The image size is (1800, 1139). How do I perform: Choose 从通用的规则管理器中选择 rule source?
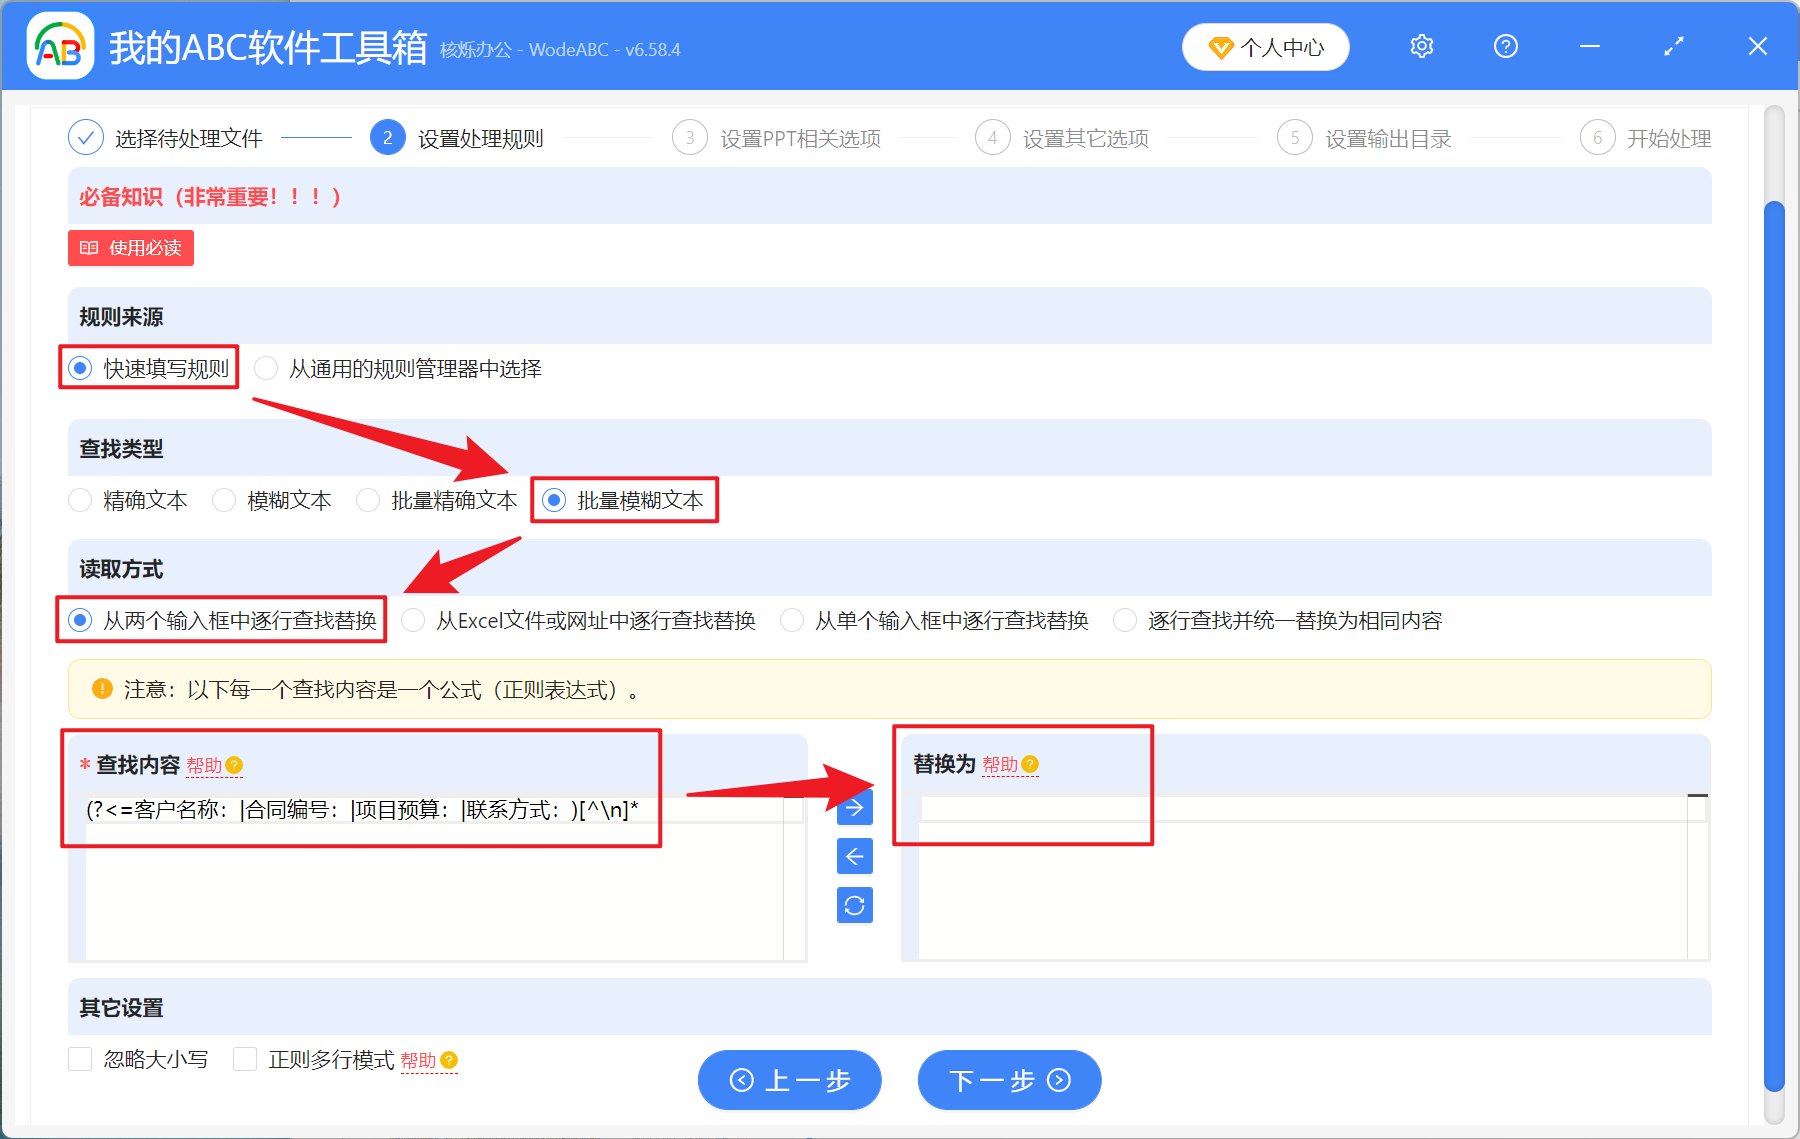pos(266,368)
